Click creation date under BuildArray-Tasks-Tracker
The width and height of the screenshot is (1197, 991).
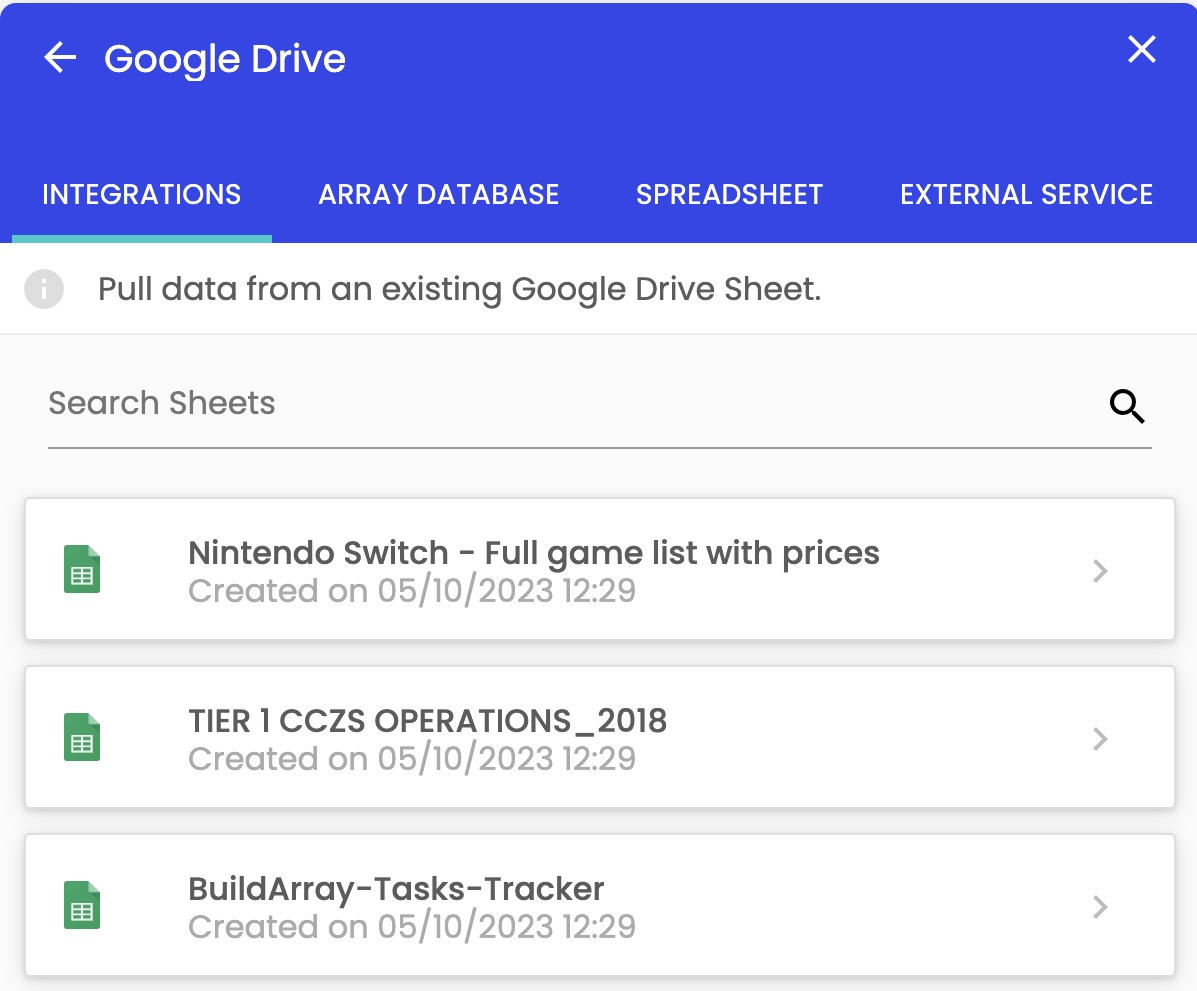(411, 927)
